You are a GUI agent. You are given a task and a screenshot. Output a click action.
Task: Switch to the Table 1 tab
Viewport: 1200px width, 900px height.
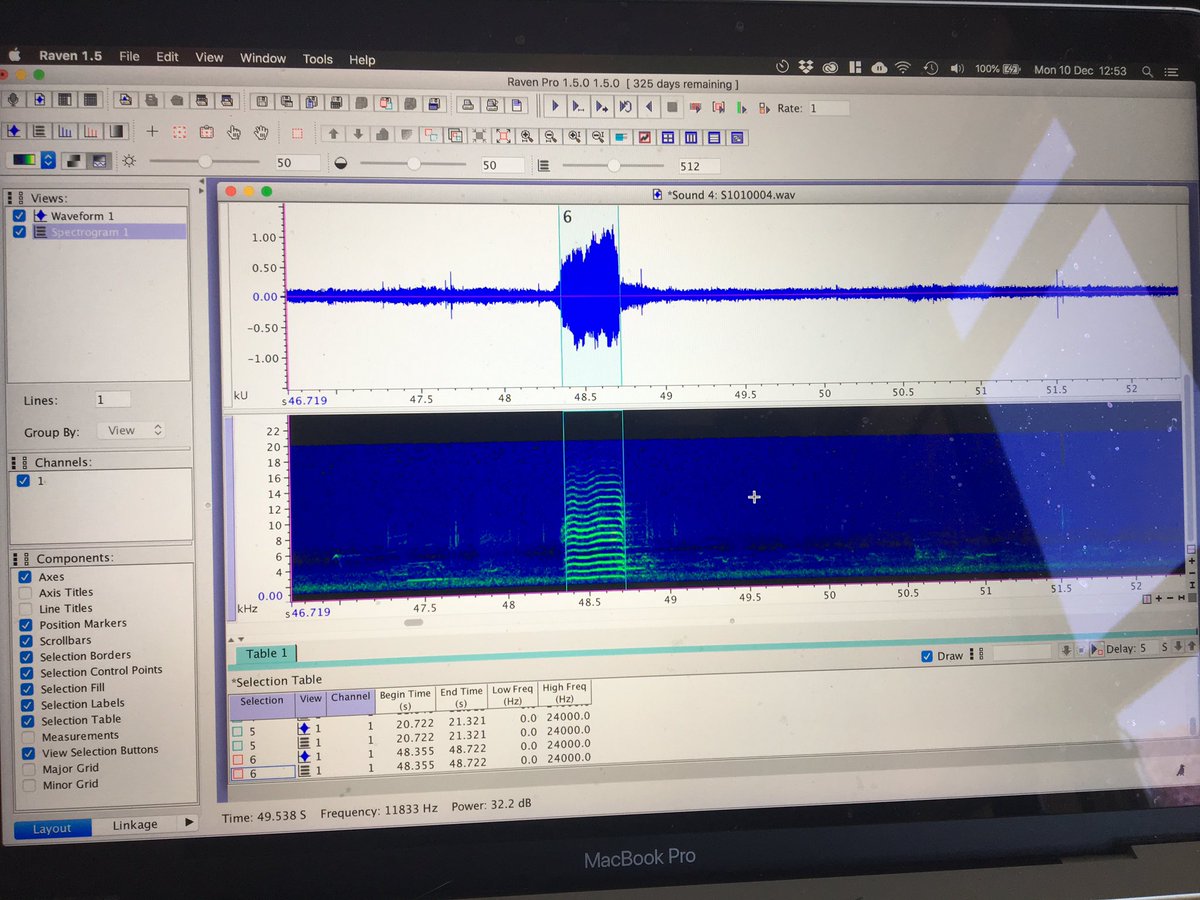(x=266, y=654)
